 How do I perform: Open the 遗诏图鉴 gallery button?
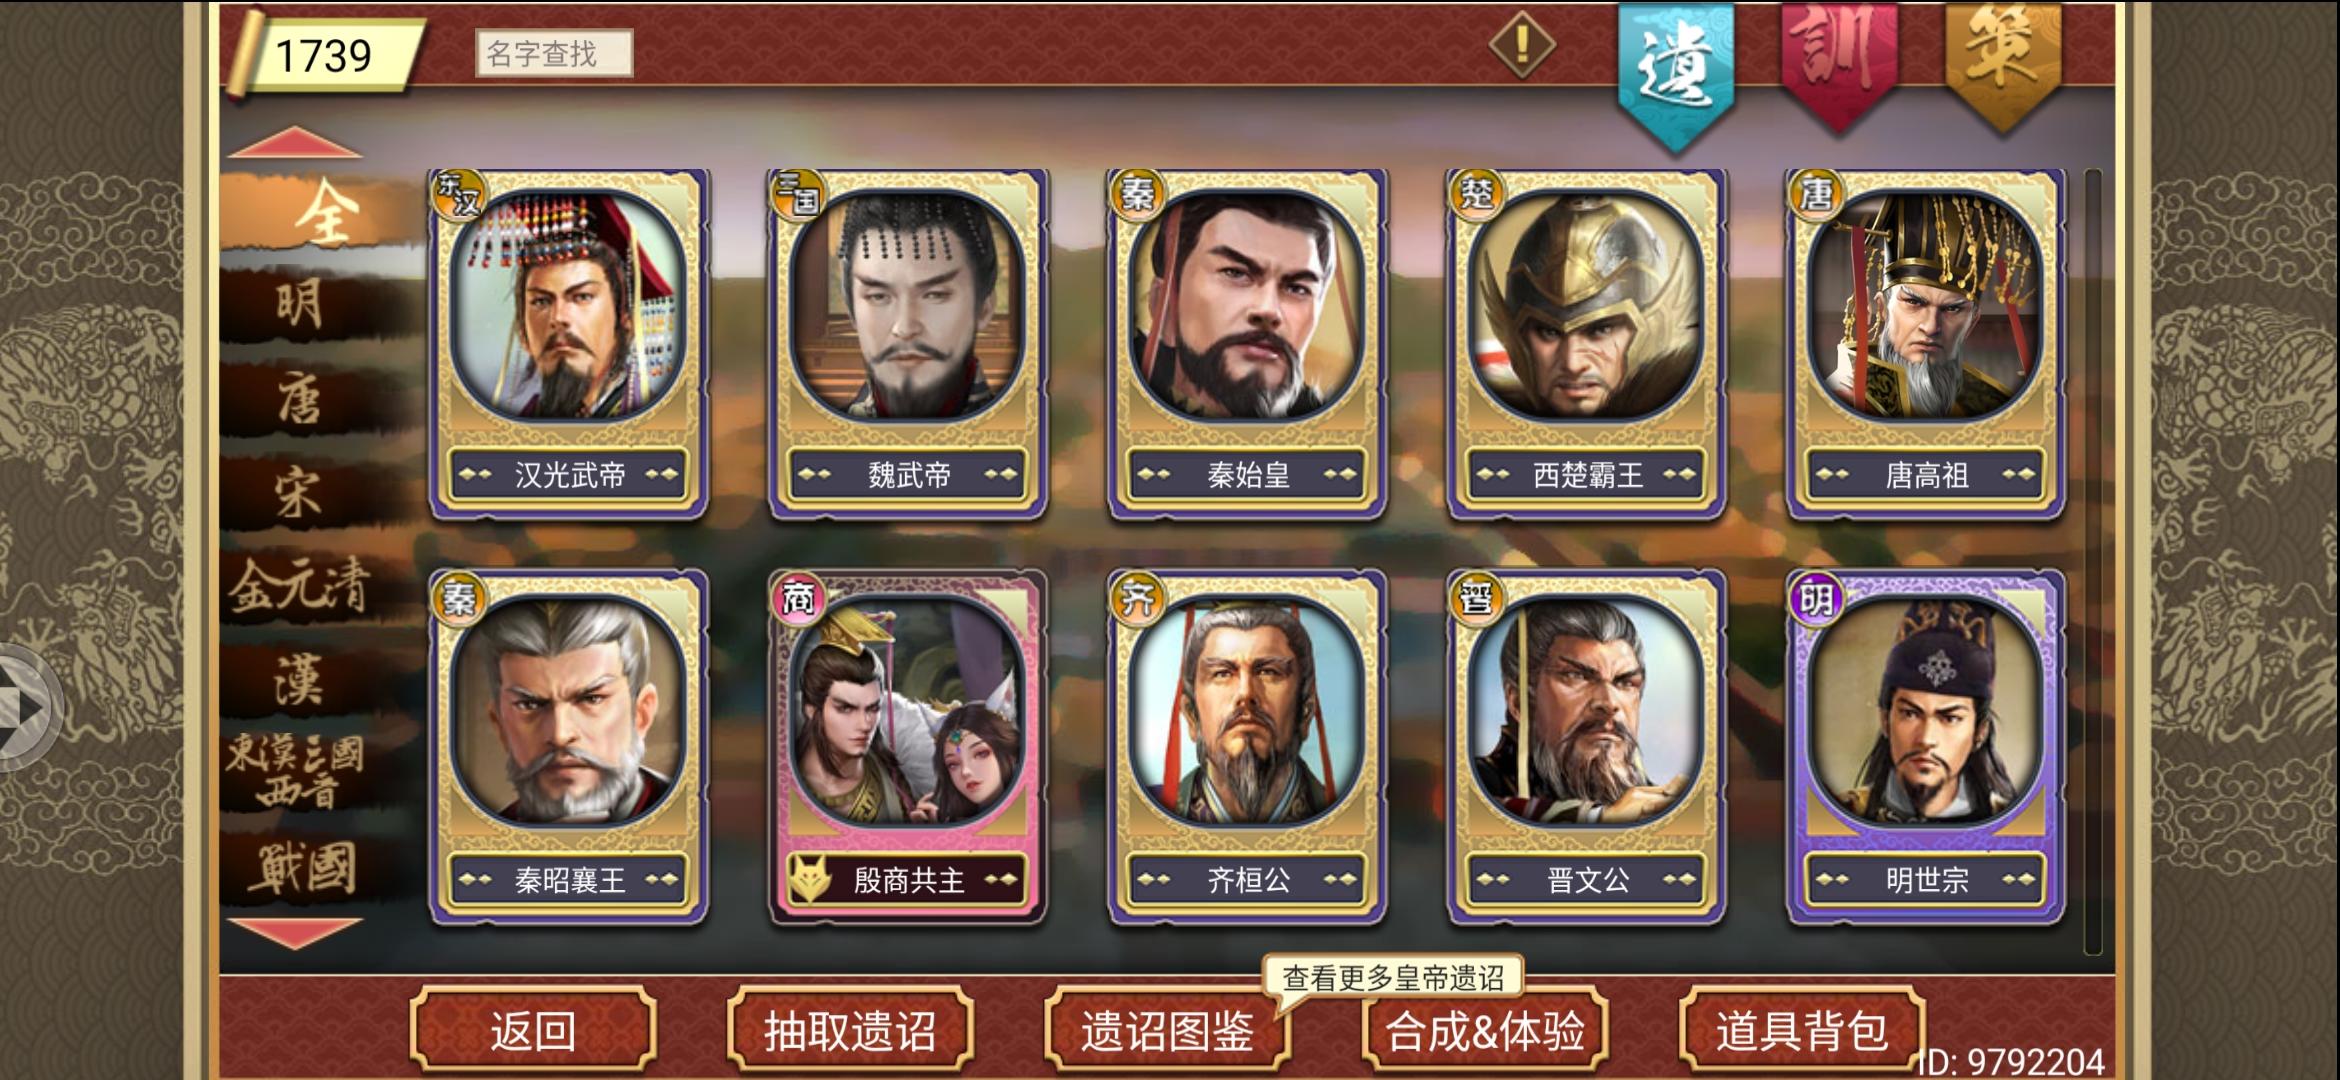[x=1167, y=1030]
